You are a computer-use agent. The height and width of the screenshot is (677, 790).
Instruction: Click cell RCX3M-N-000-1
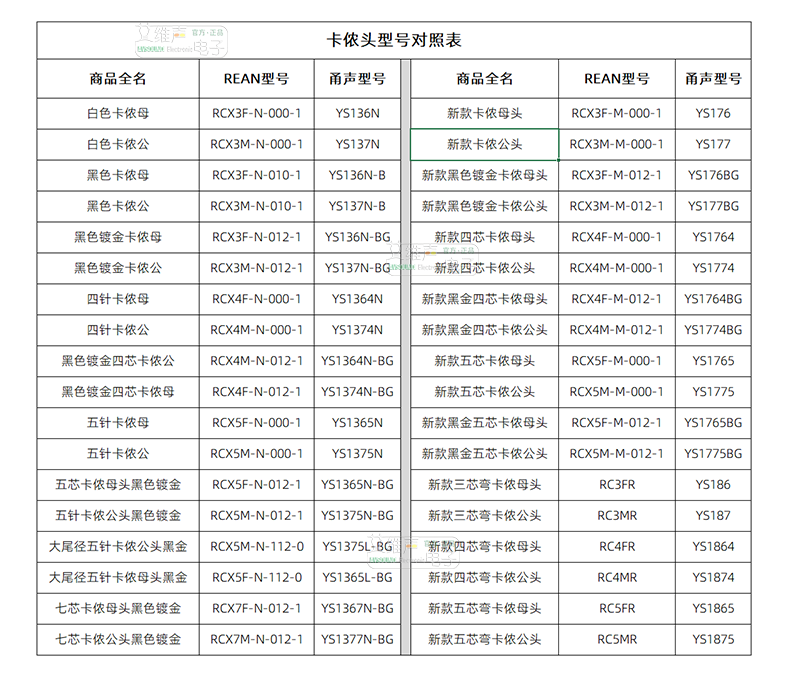click(256, 145)
